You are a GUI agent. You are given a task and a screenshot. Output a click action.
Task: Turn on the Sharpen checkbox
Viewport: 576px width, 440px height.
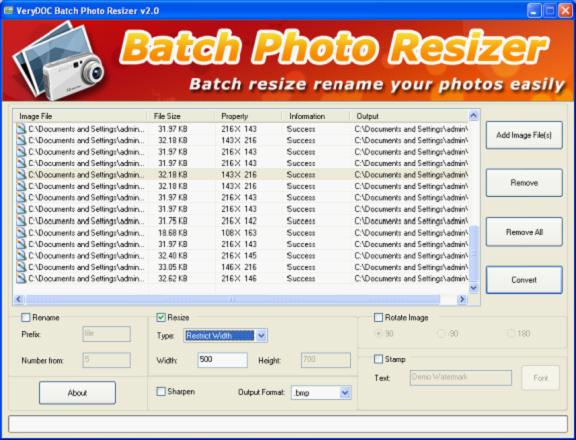click(161, 392)
